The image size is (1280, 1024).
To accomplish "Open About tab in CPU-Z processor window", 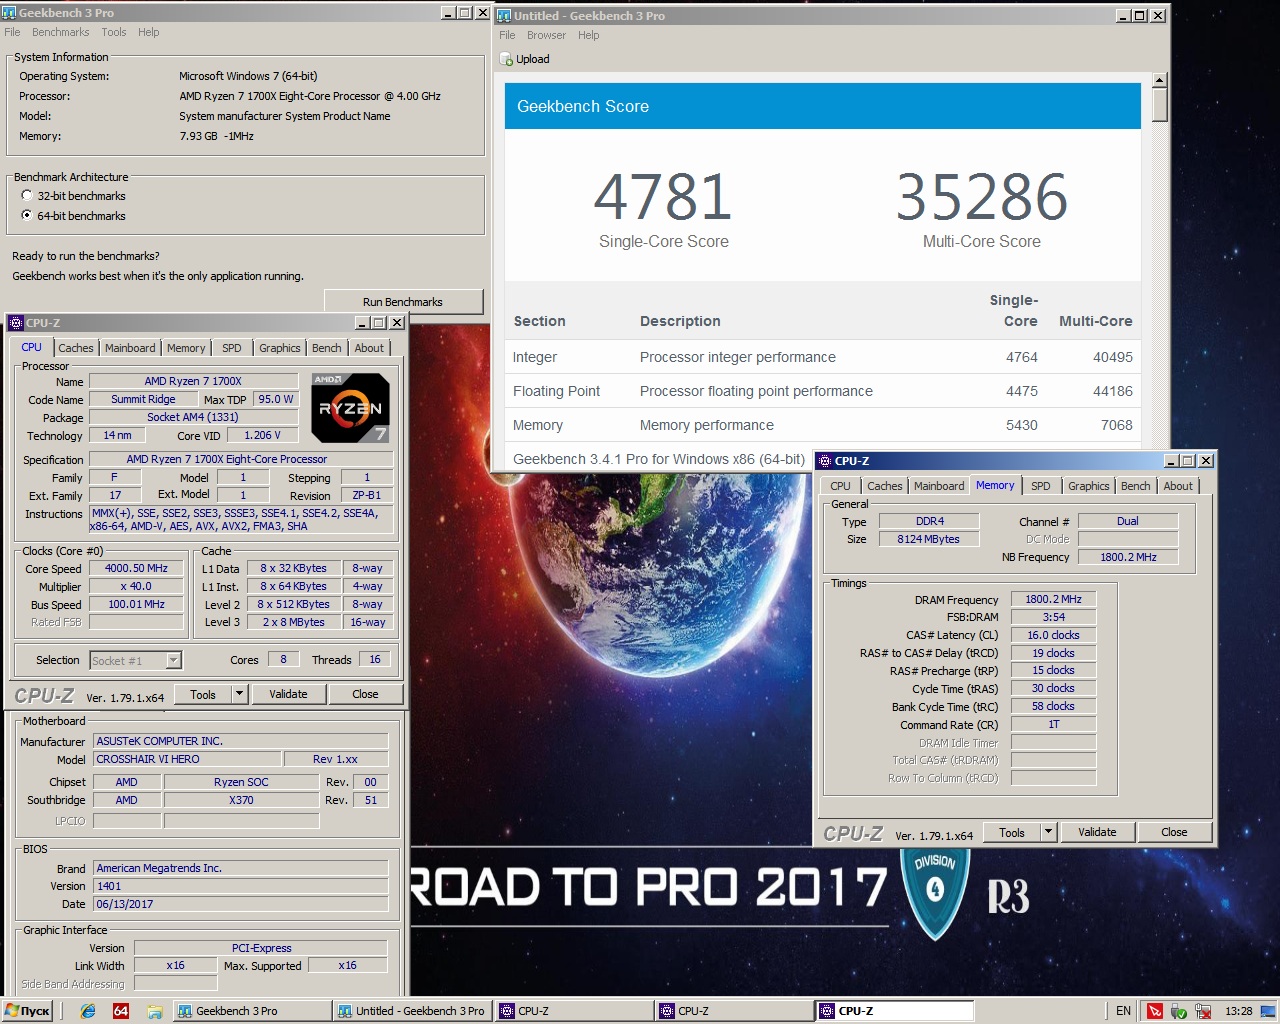I will coord(369,348).
